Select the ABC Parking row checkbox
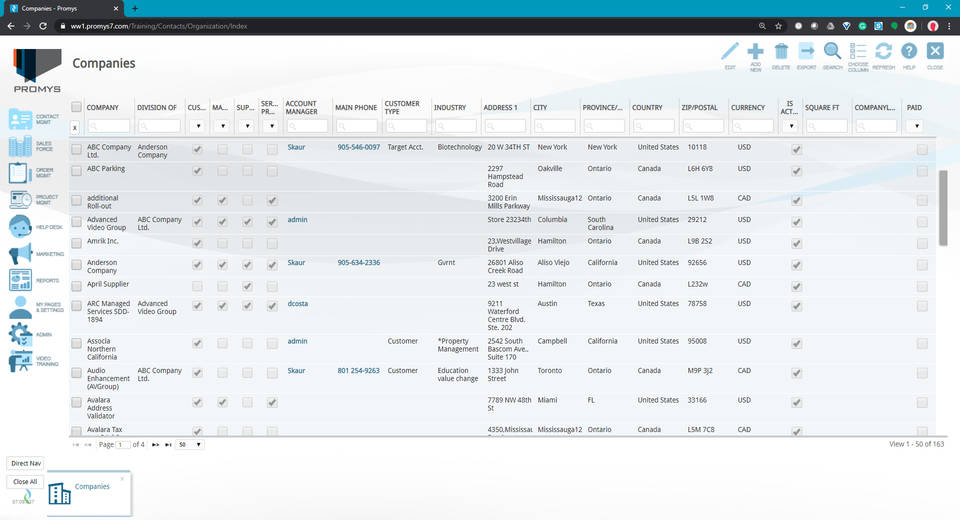 click(x=76, y=171)
